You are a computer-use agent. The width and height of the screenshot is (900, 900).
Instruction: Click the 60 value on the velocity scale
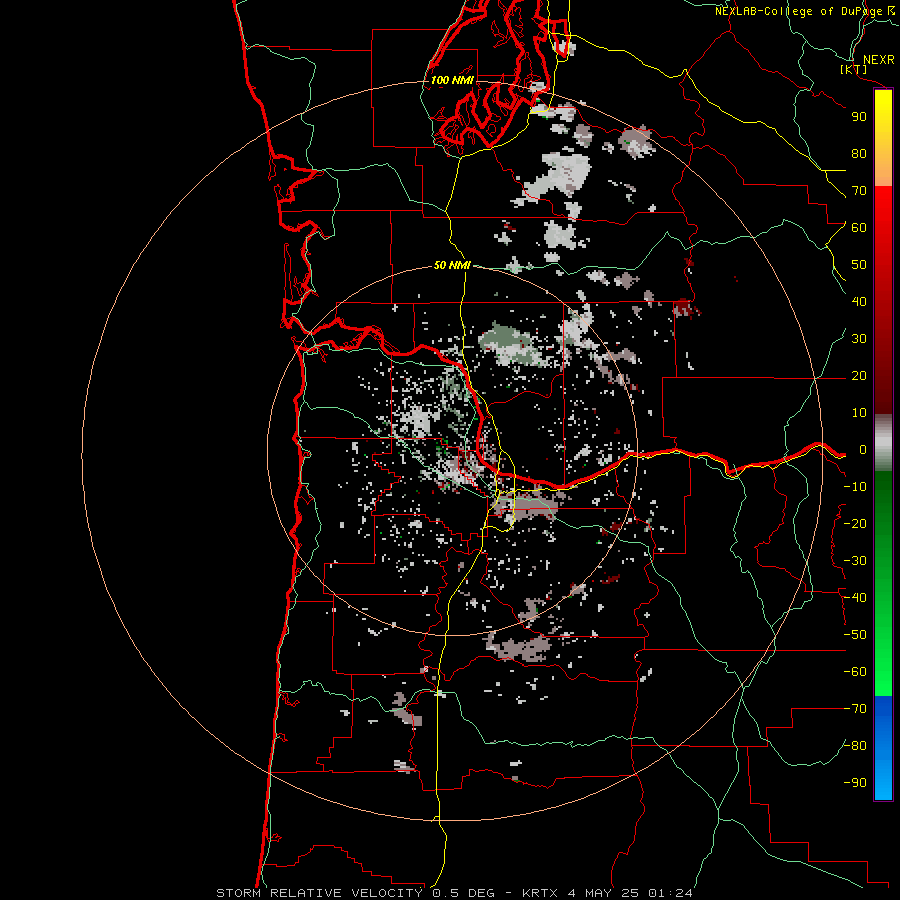pos(859,228)
